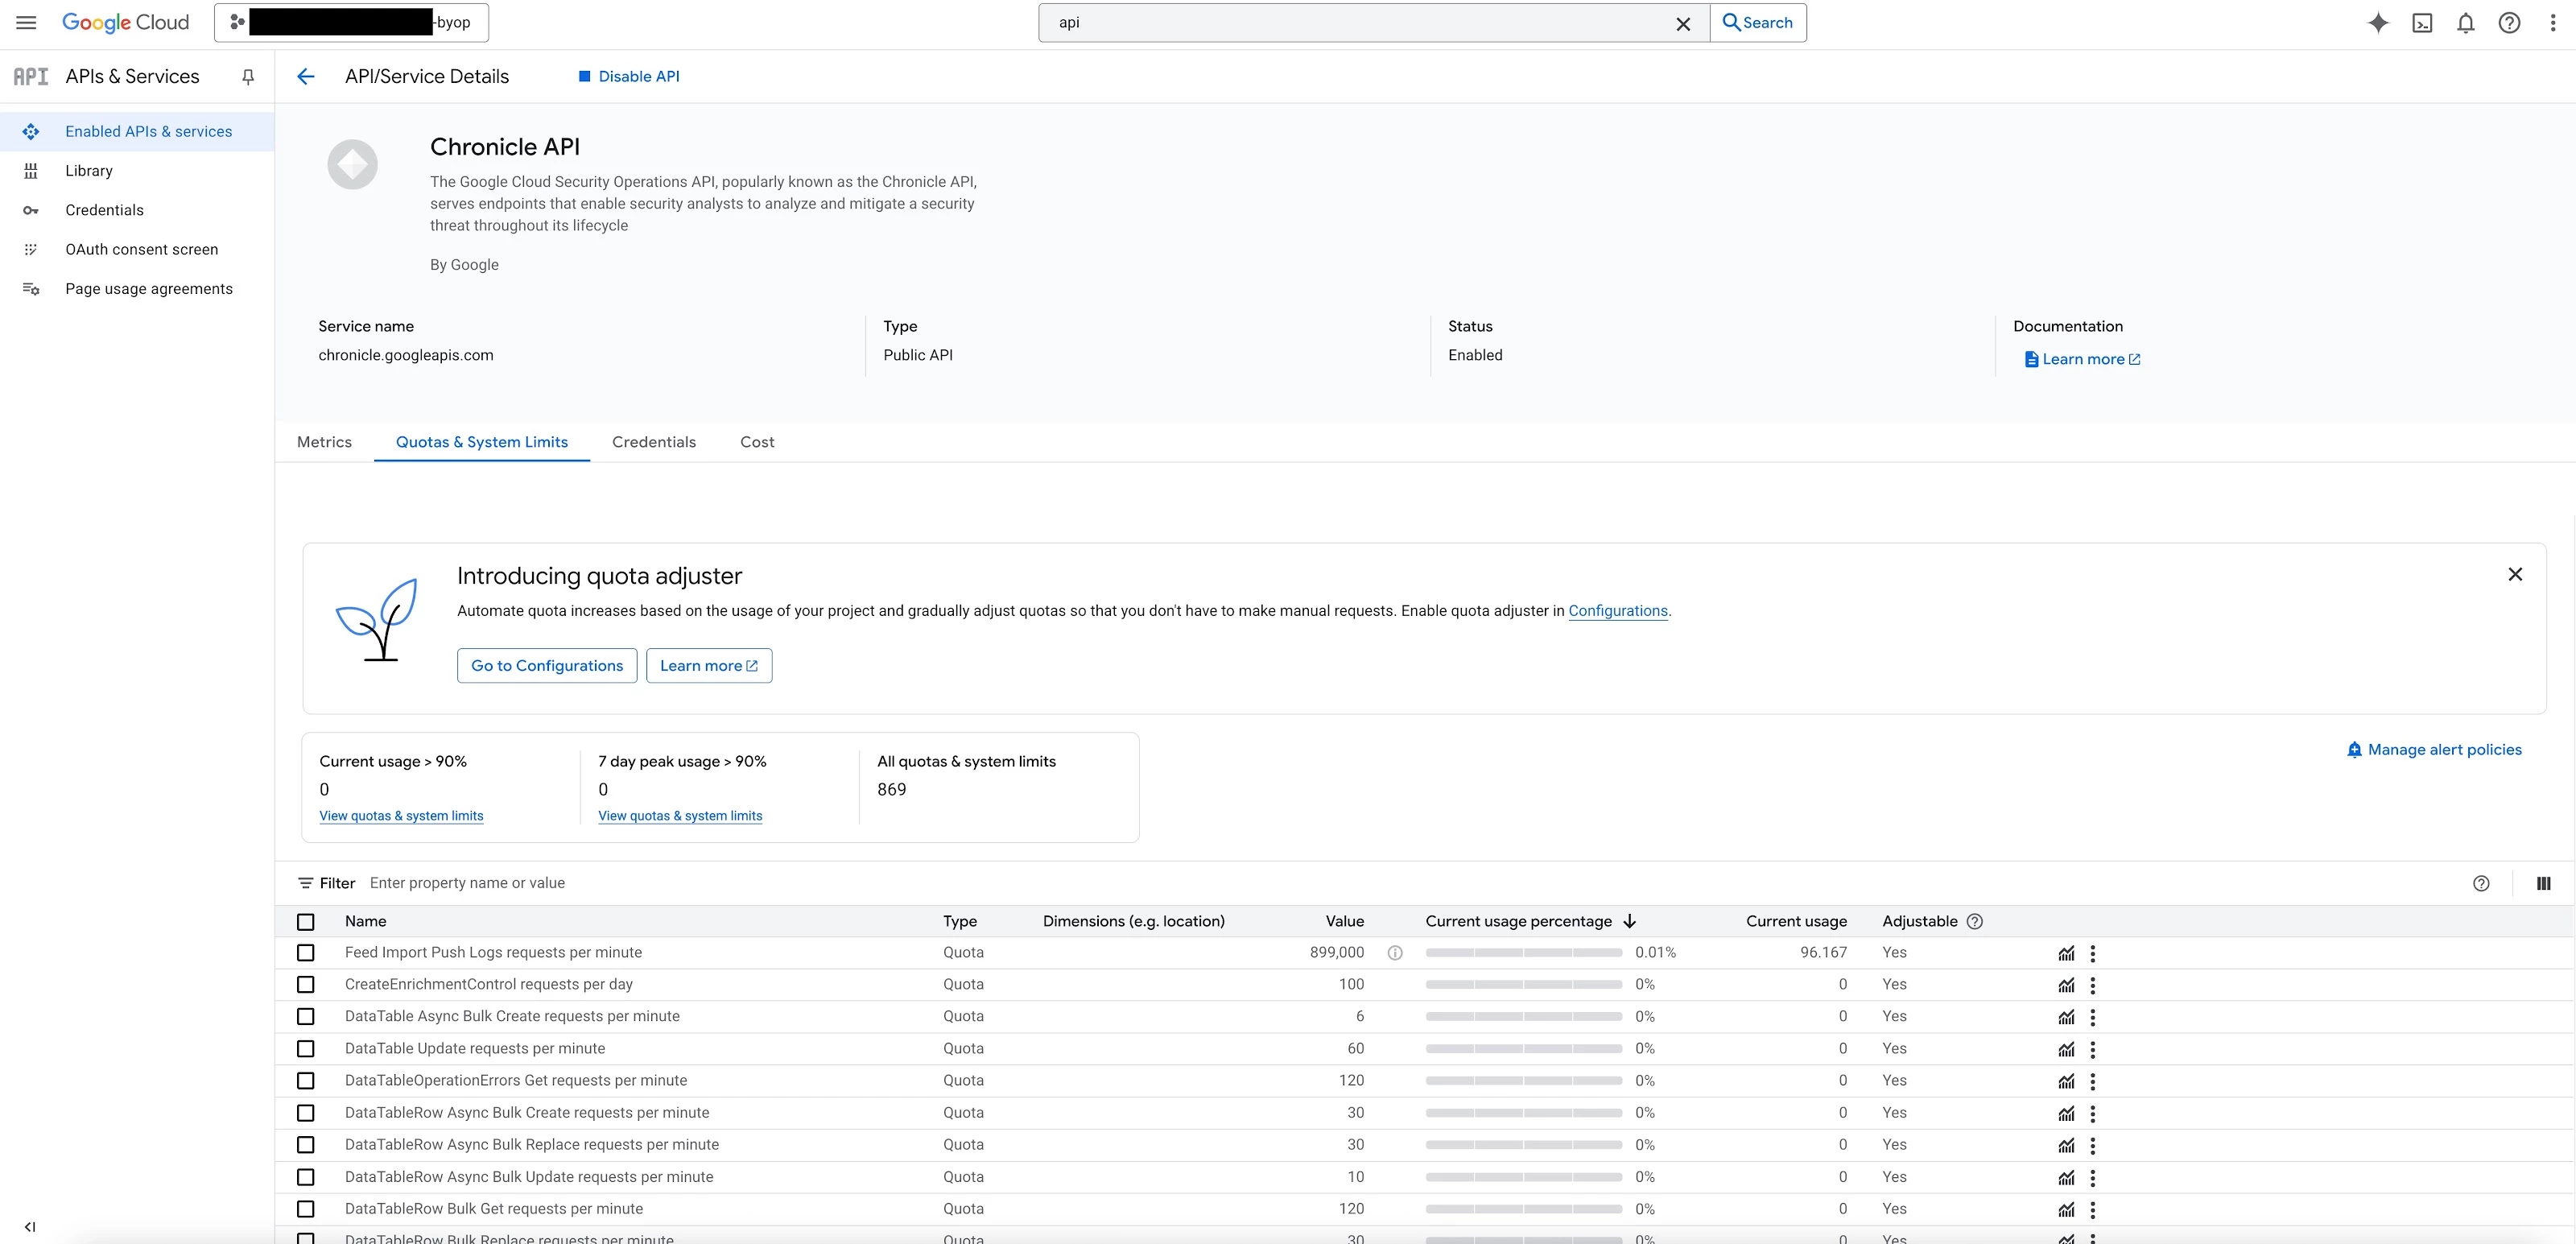Open the project selector ending in byop
Image resolution: width=2576 pixels, height=1244 pixels.
point(351,22)
